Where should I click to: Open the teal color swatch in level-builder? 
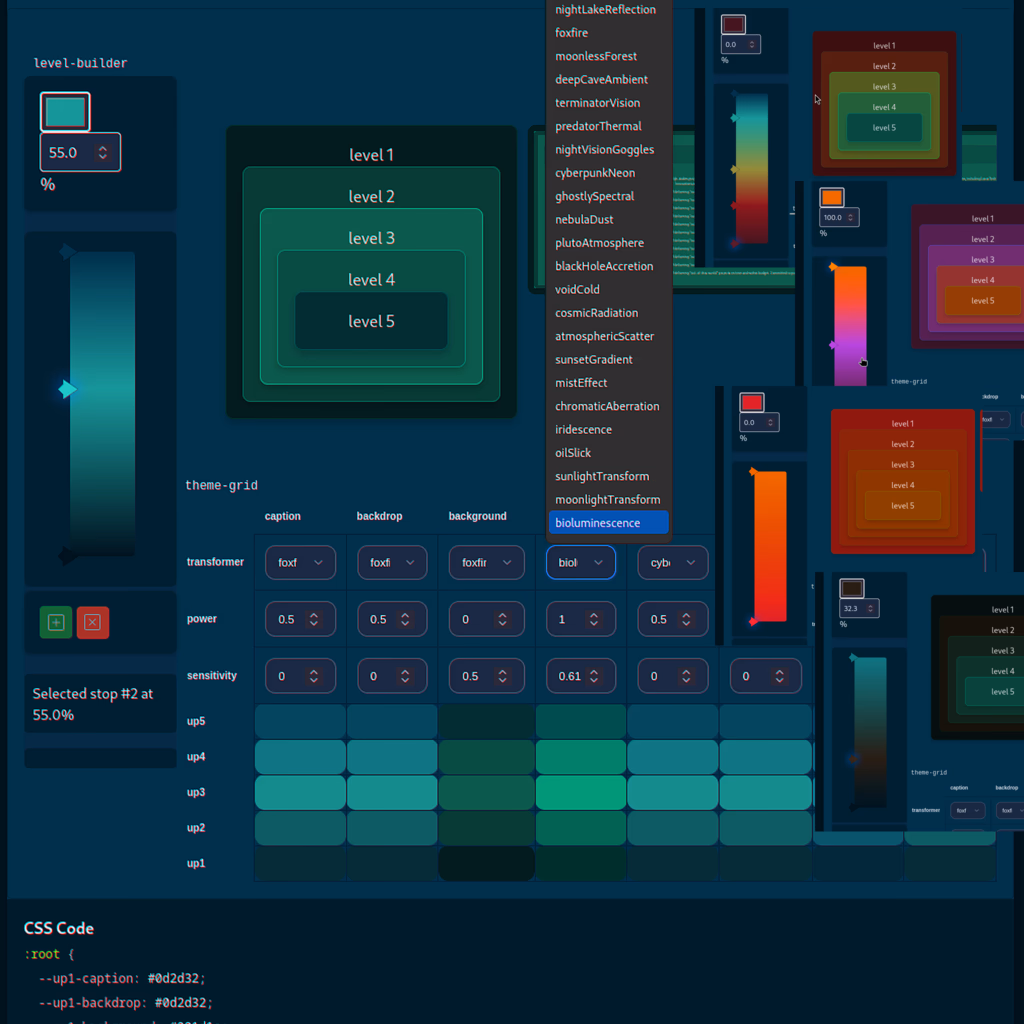(65, 111)
